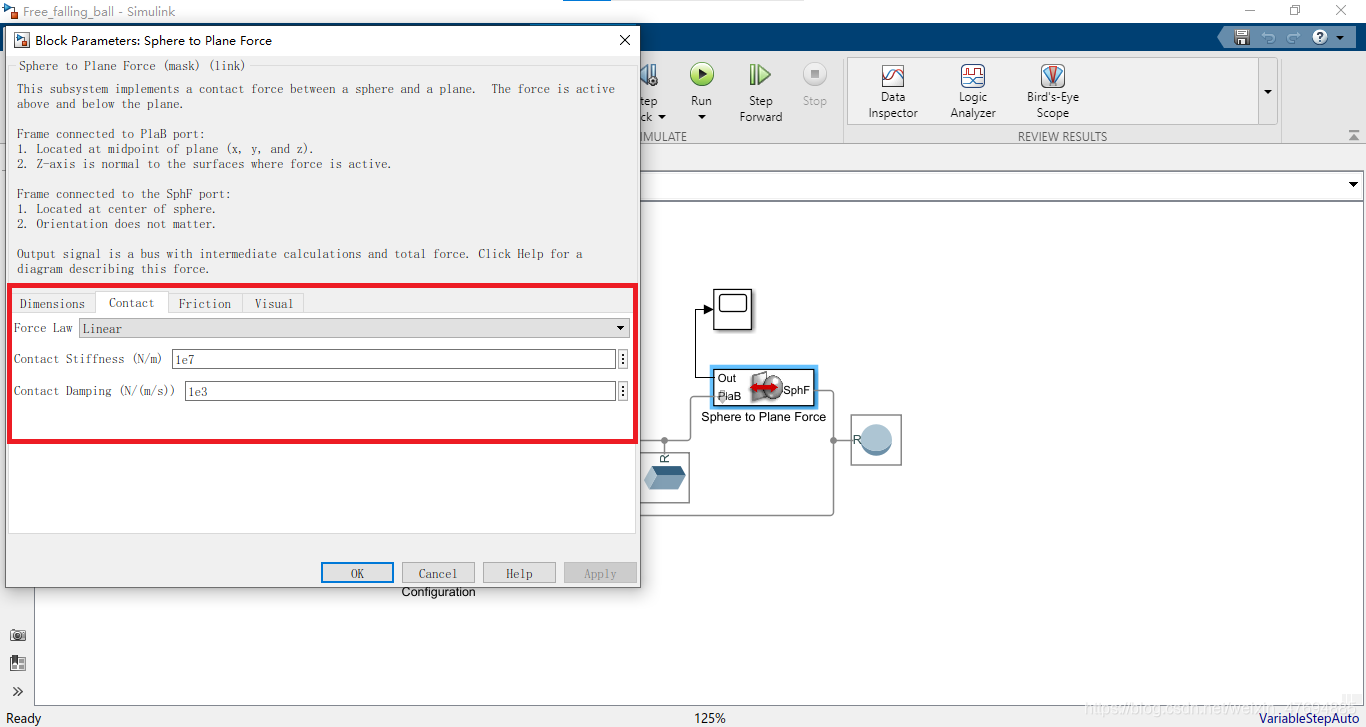
Task: Open the Help question-mark icon
Action: pos(1320,37)
